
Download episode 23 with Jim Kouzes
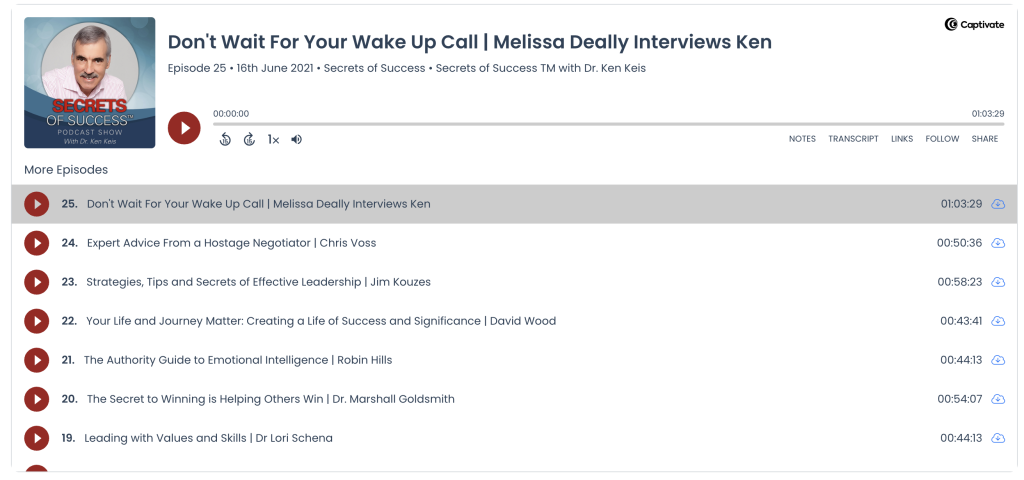coord(997,282)
